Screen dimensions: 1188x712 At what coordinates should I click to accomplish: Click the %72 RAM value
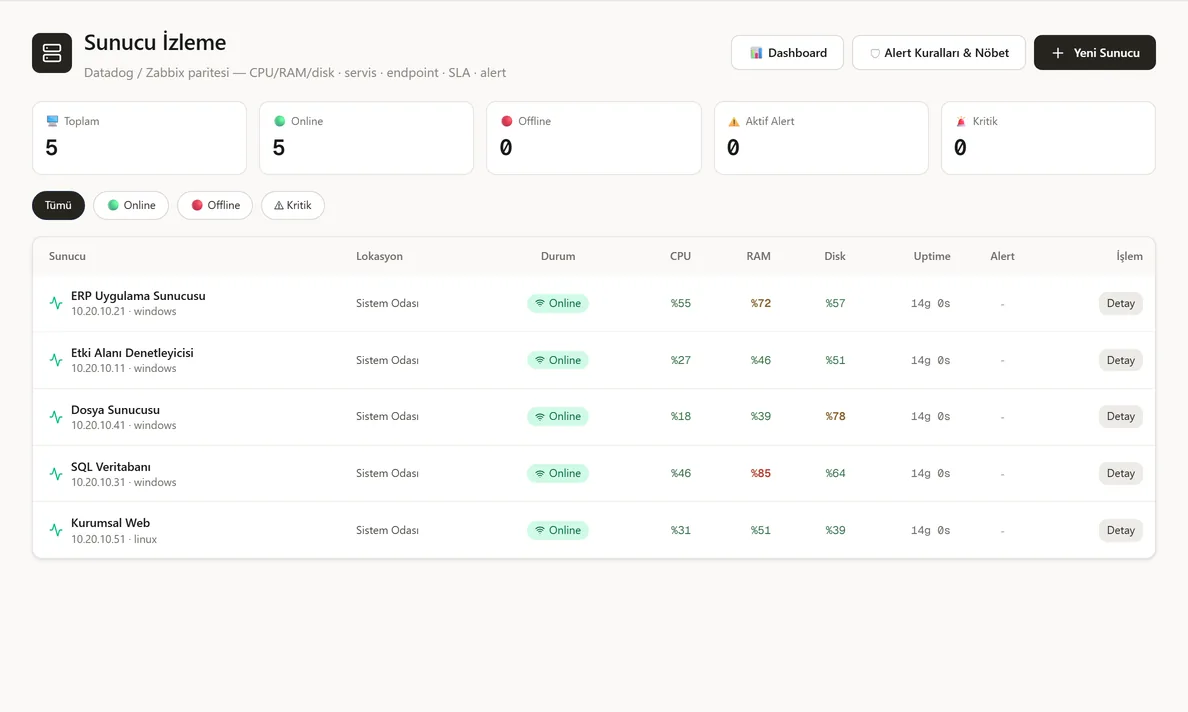[761, 303]
